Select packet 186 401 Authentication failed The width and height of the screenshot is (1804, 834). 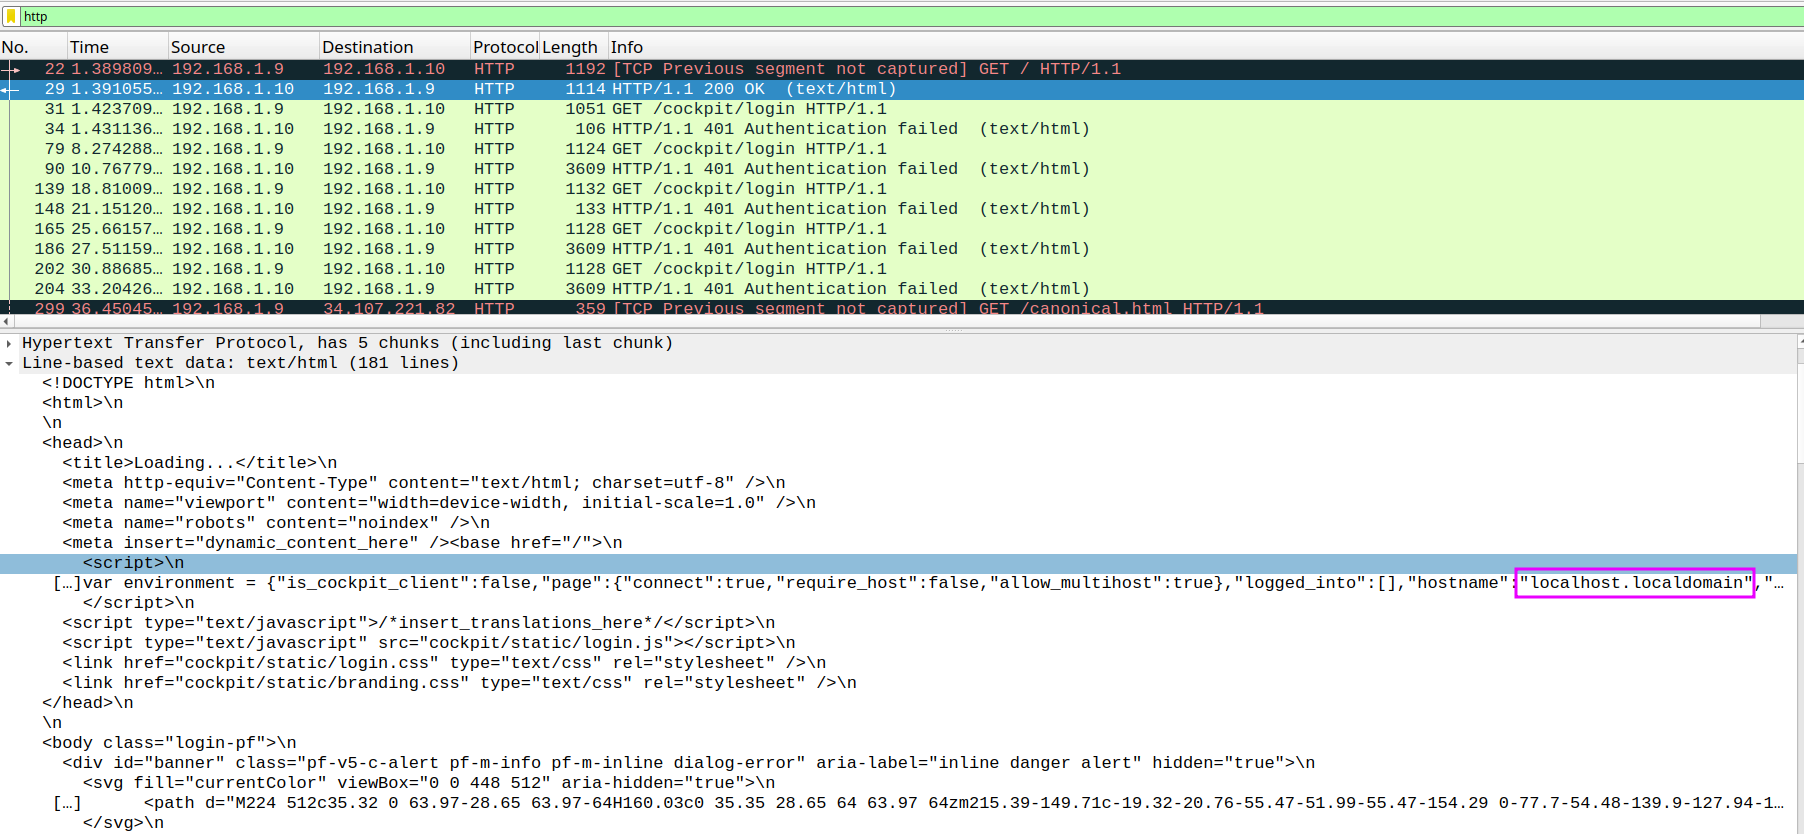[902, 249]
